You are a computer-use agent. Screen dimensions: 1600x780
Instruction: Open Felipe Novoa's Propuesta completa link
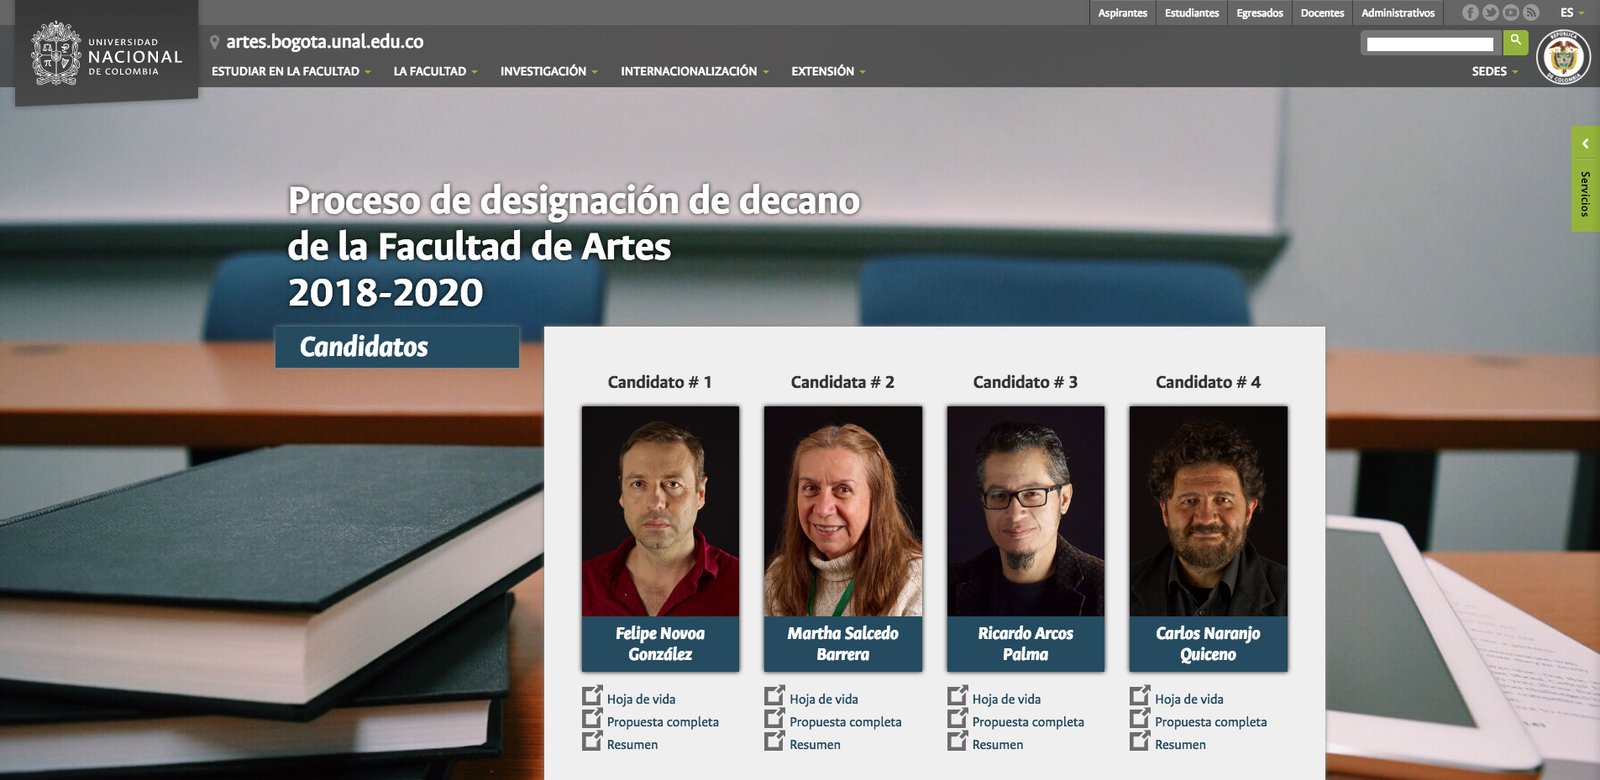tap(663, 722)
